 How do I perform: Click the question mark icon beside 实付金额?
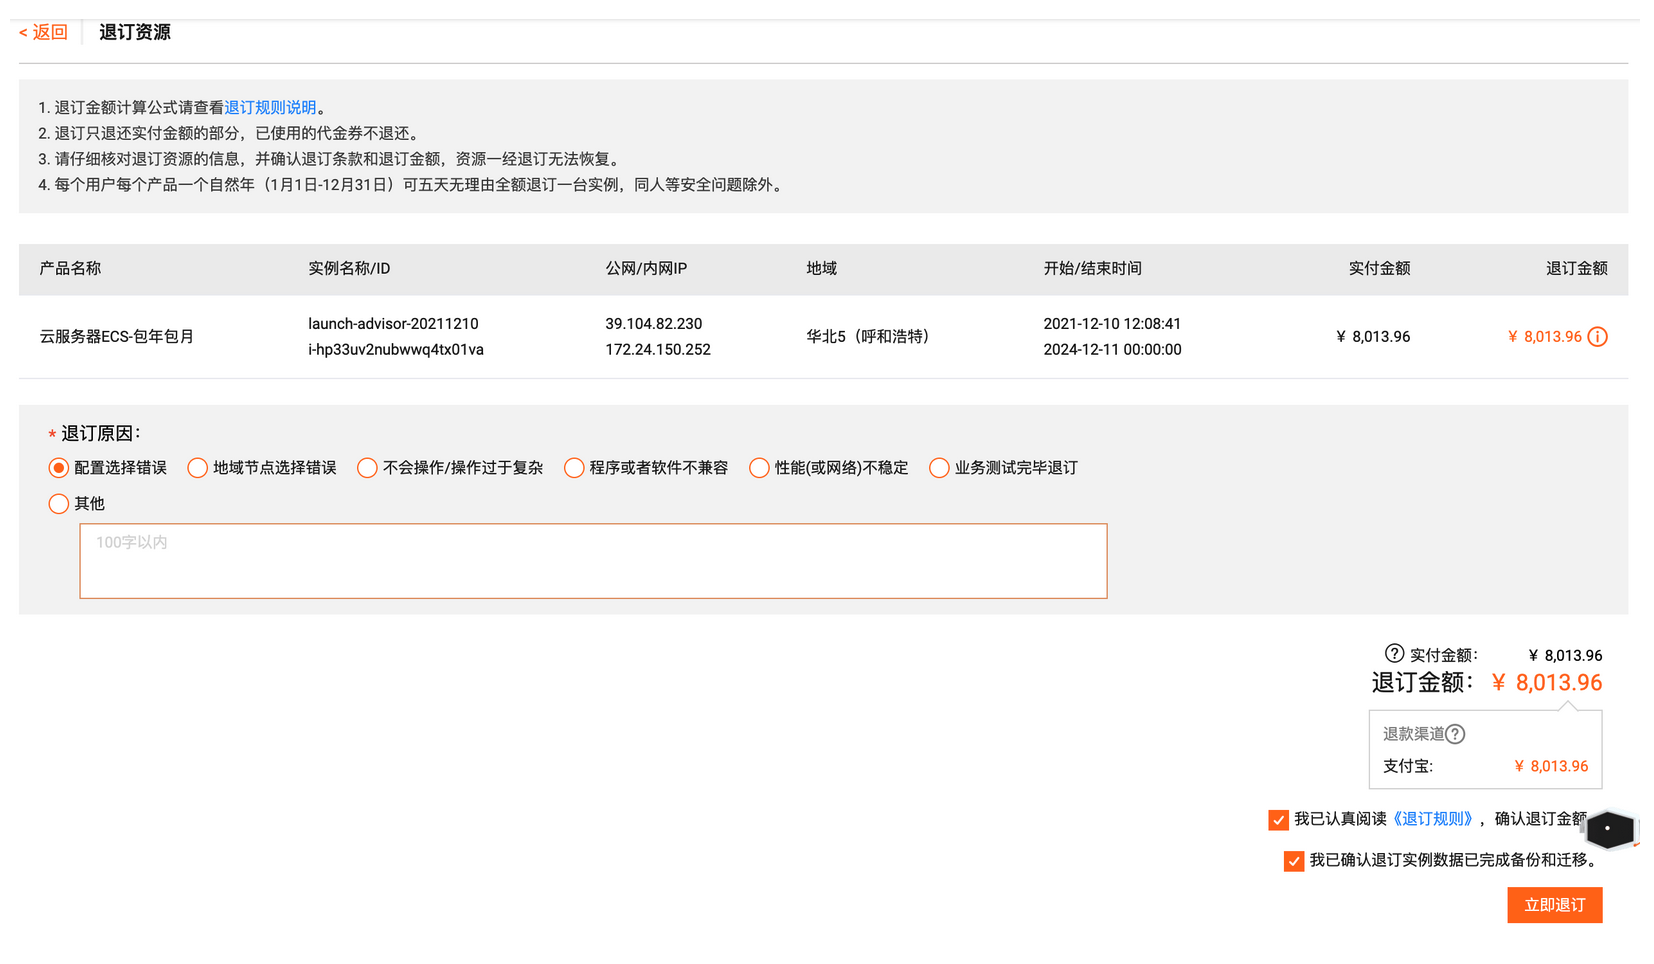point(1394,654)
